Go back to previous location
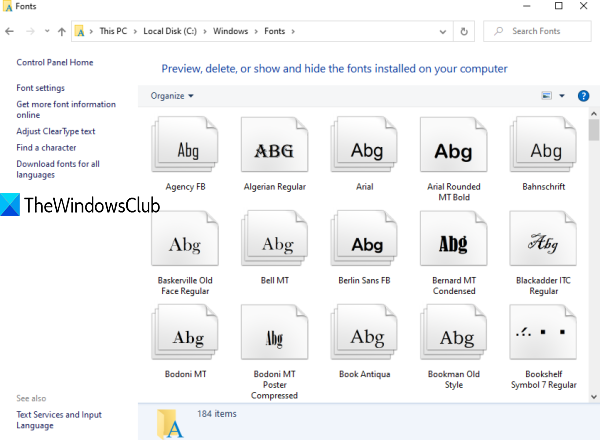 [x=10, y=31]
